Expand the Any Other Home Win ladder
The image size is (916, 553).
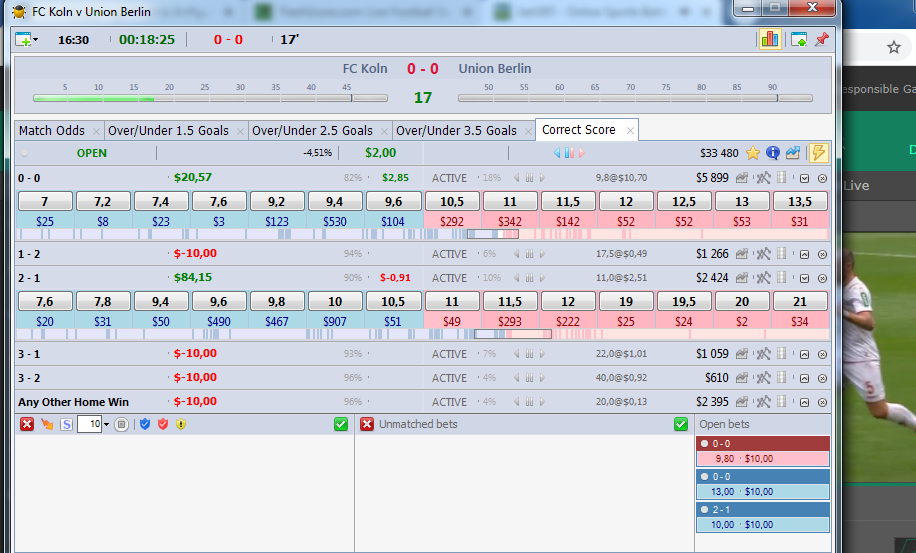(x=804, y=402)
